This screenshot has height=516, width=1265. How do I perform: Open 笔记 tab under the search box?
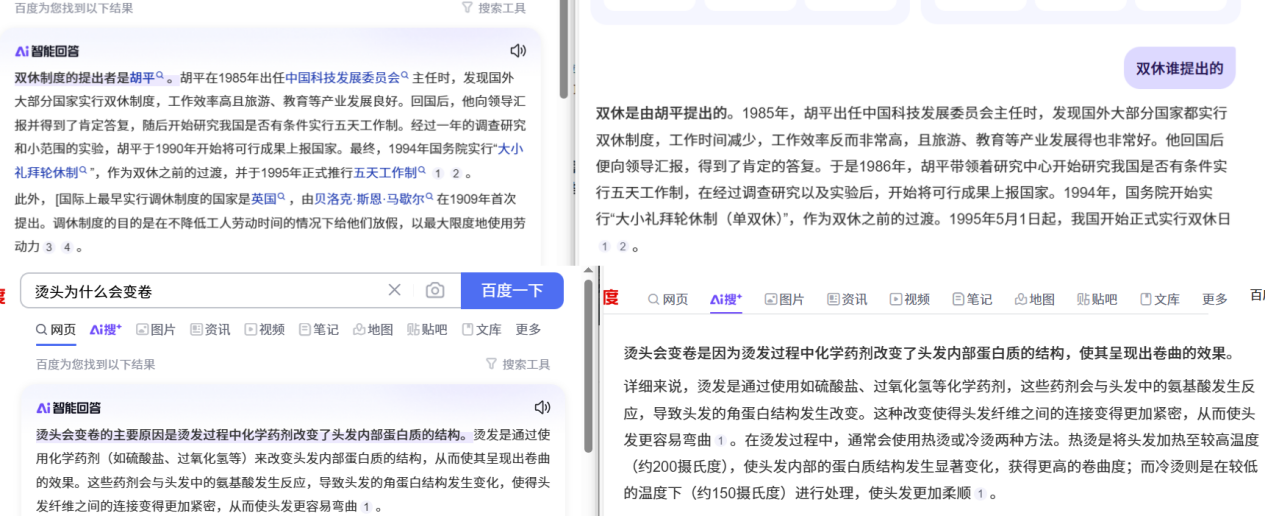pos(318,329)
